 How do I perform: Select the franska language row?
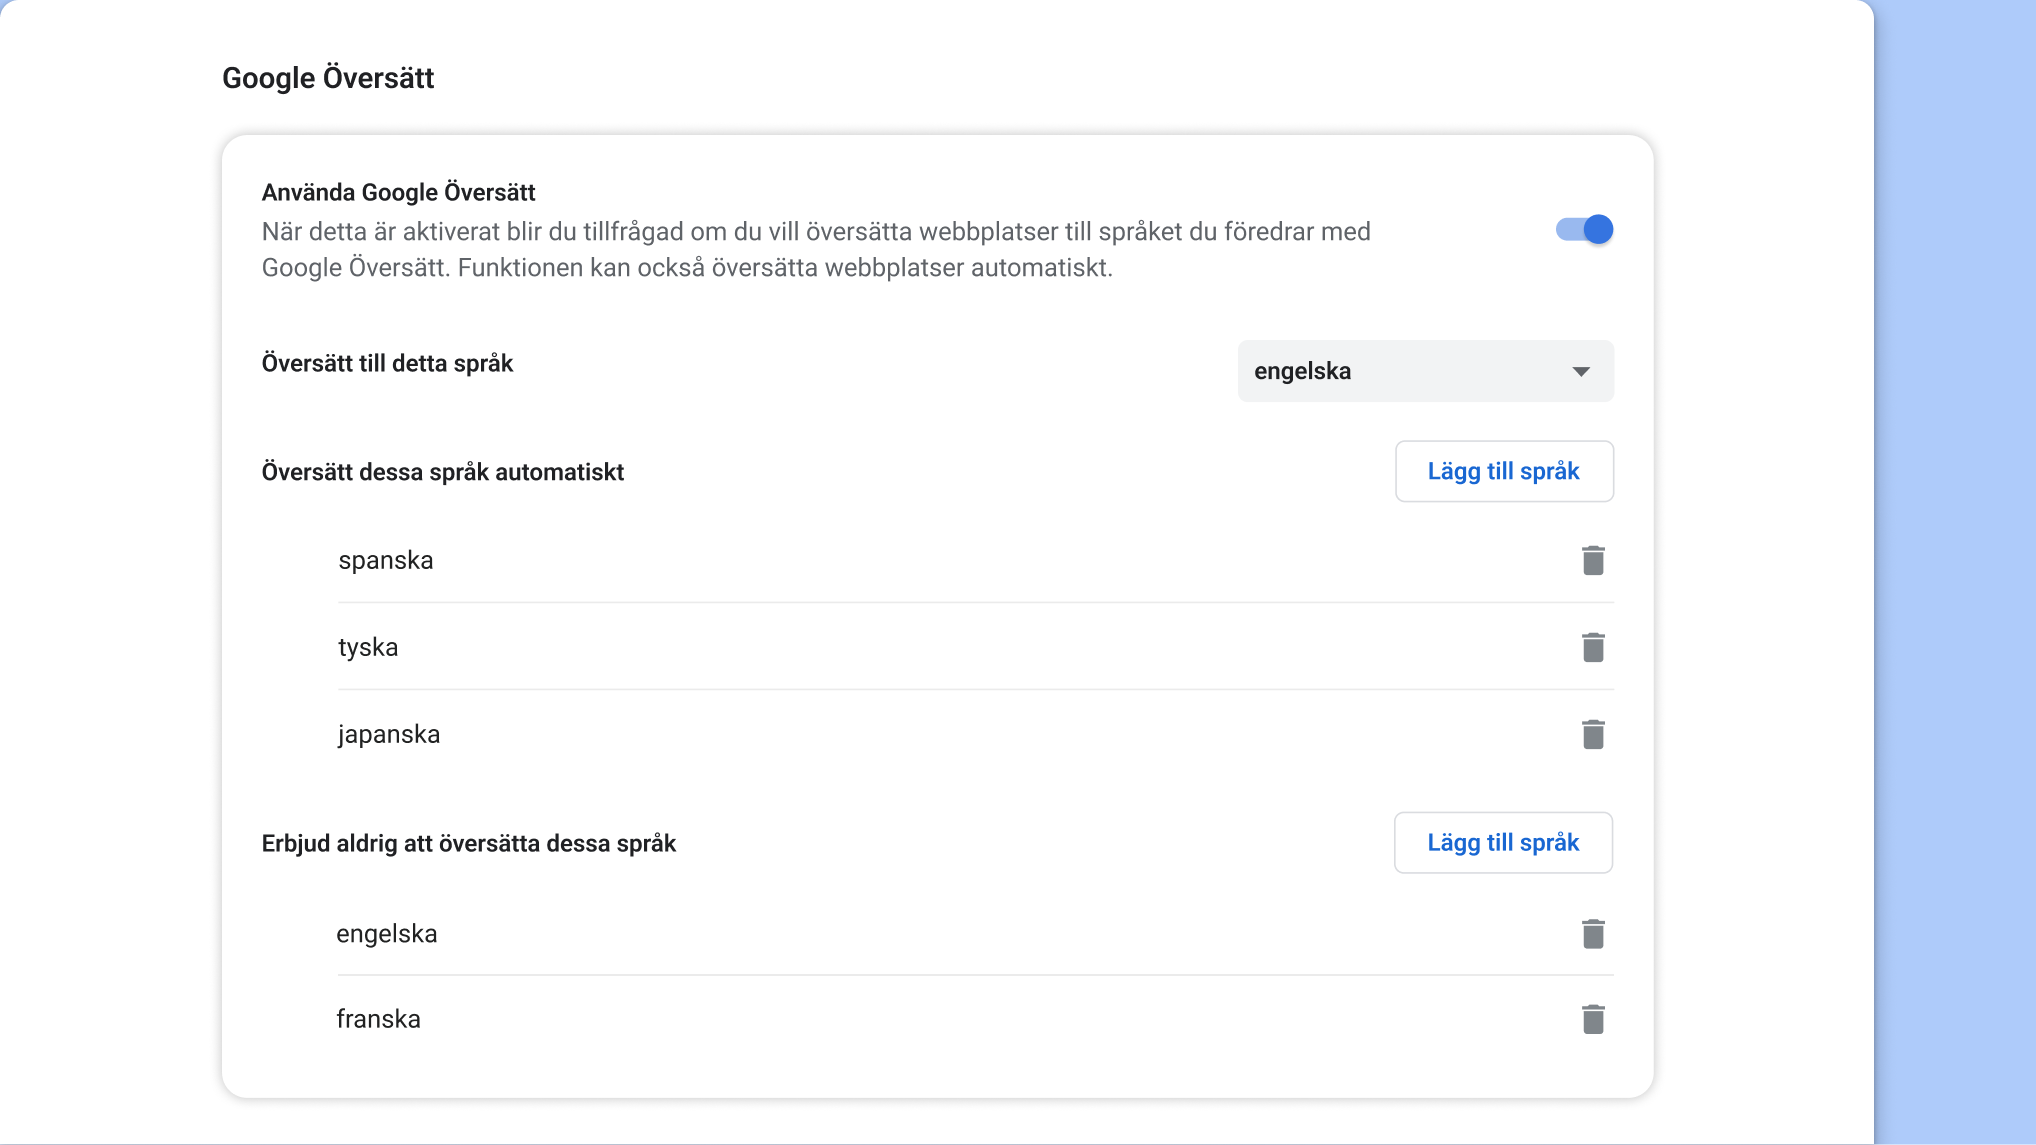(379, 1018)
